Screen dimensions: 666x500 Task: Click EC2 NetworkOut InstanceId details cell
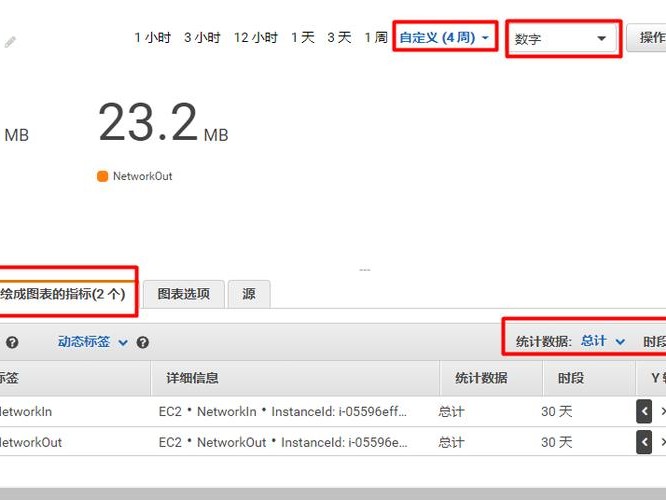(x=283, y=443)
